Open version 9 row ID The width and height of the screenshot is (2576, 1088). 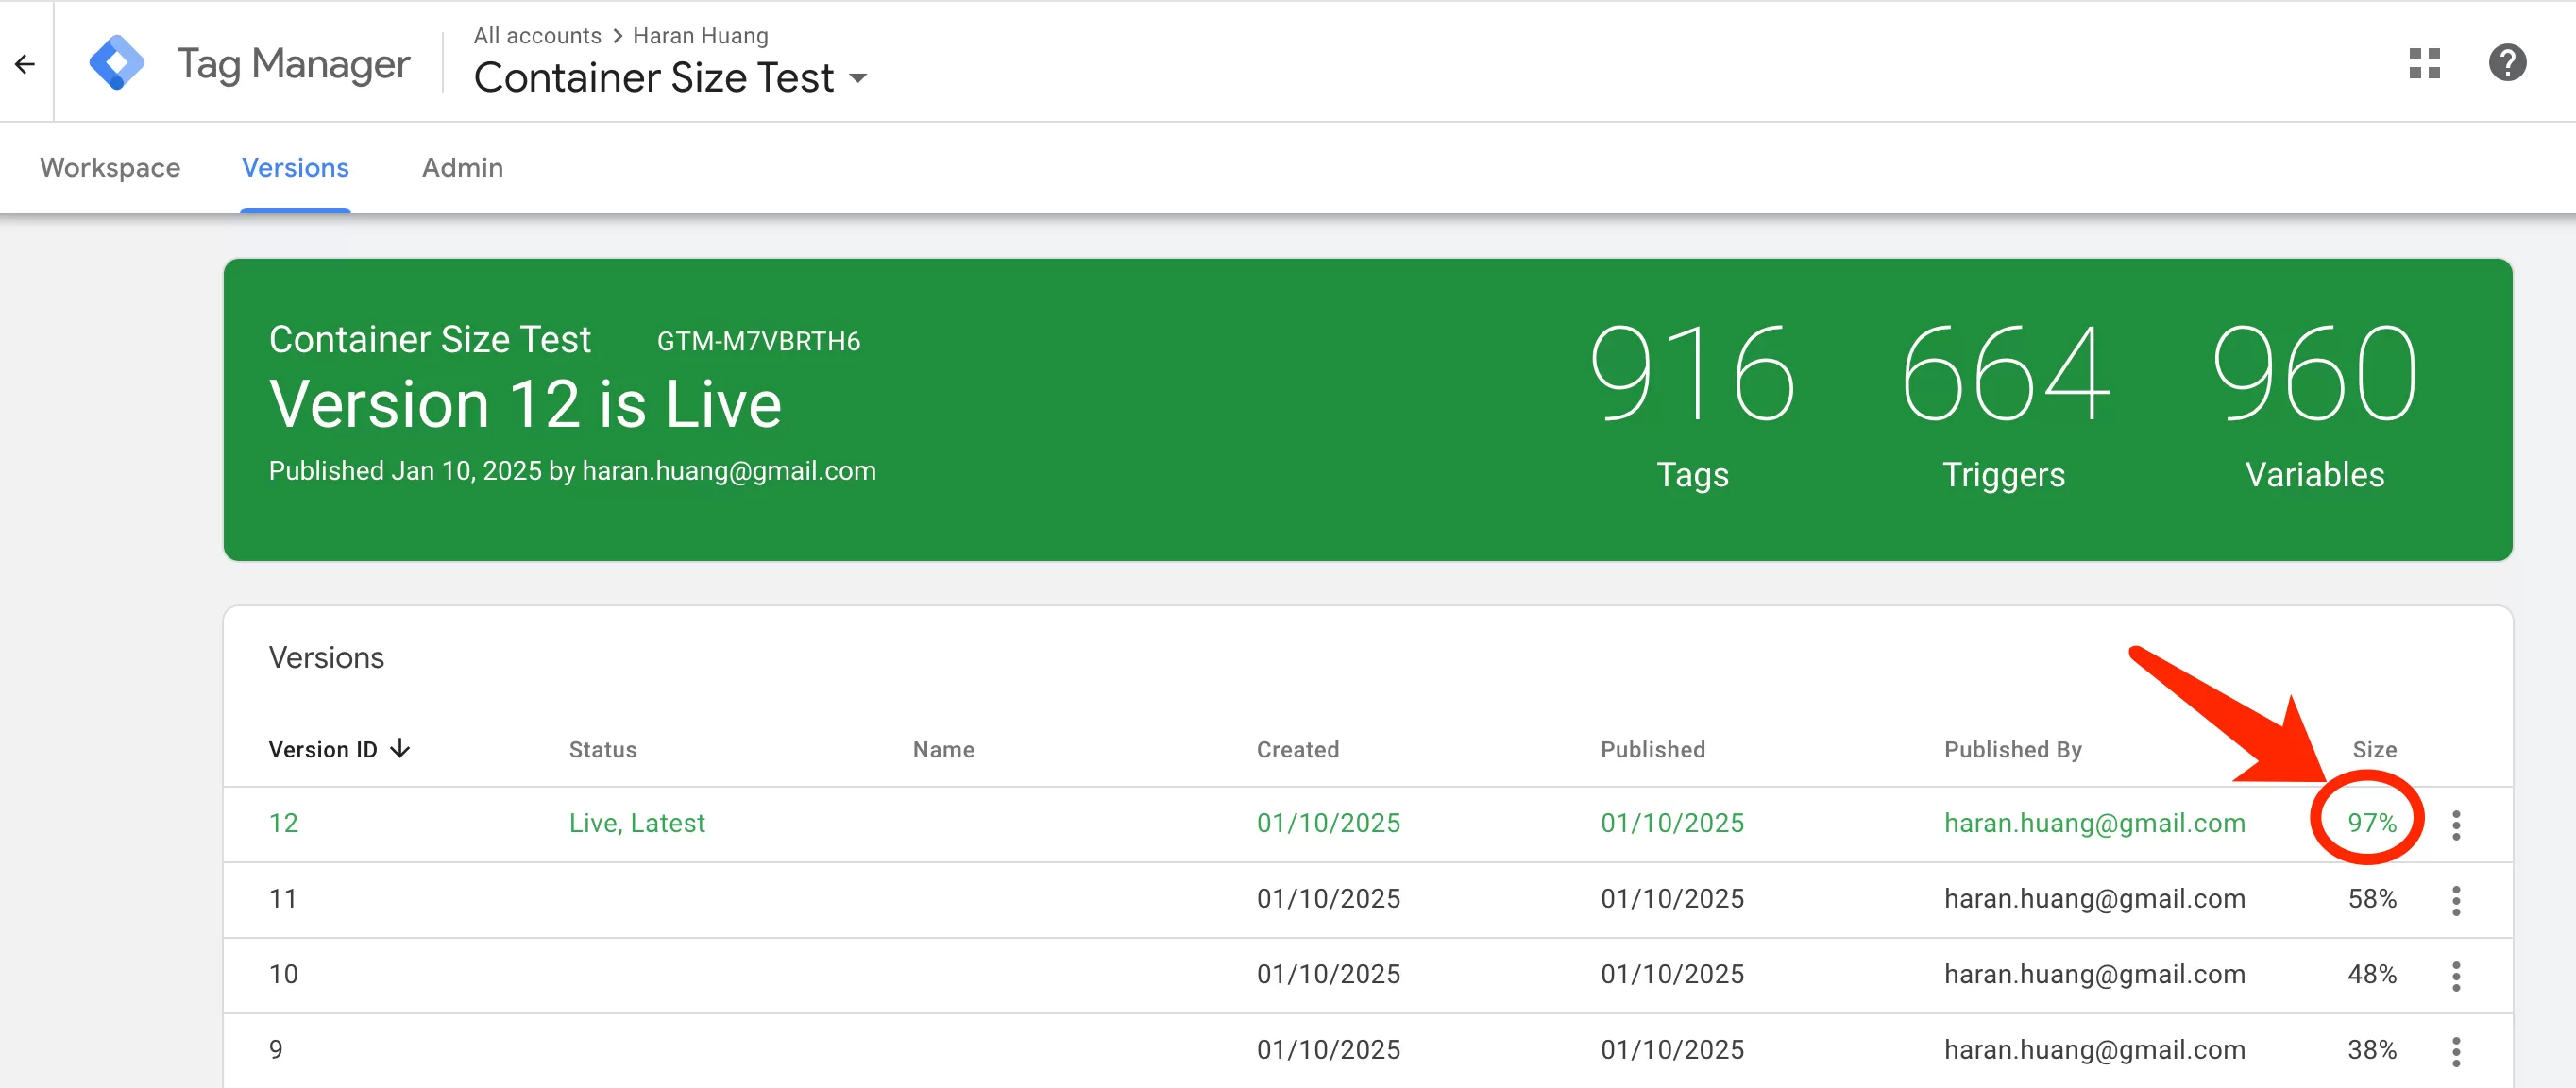tap(276, 1050)
